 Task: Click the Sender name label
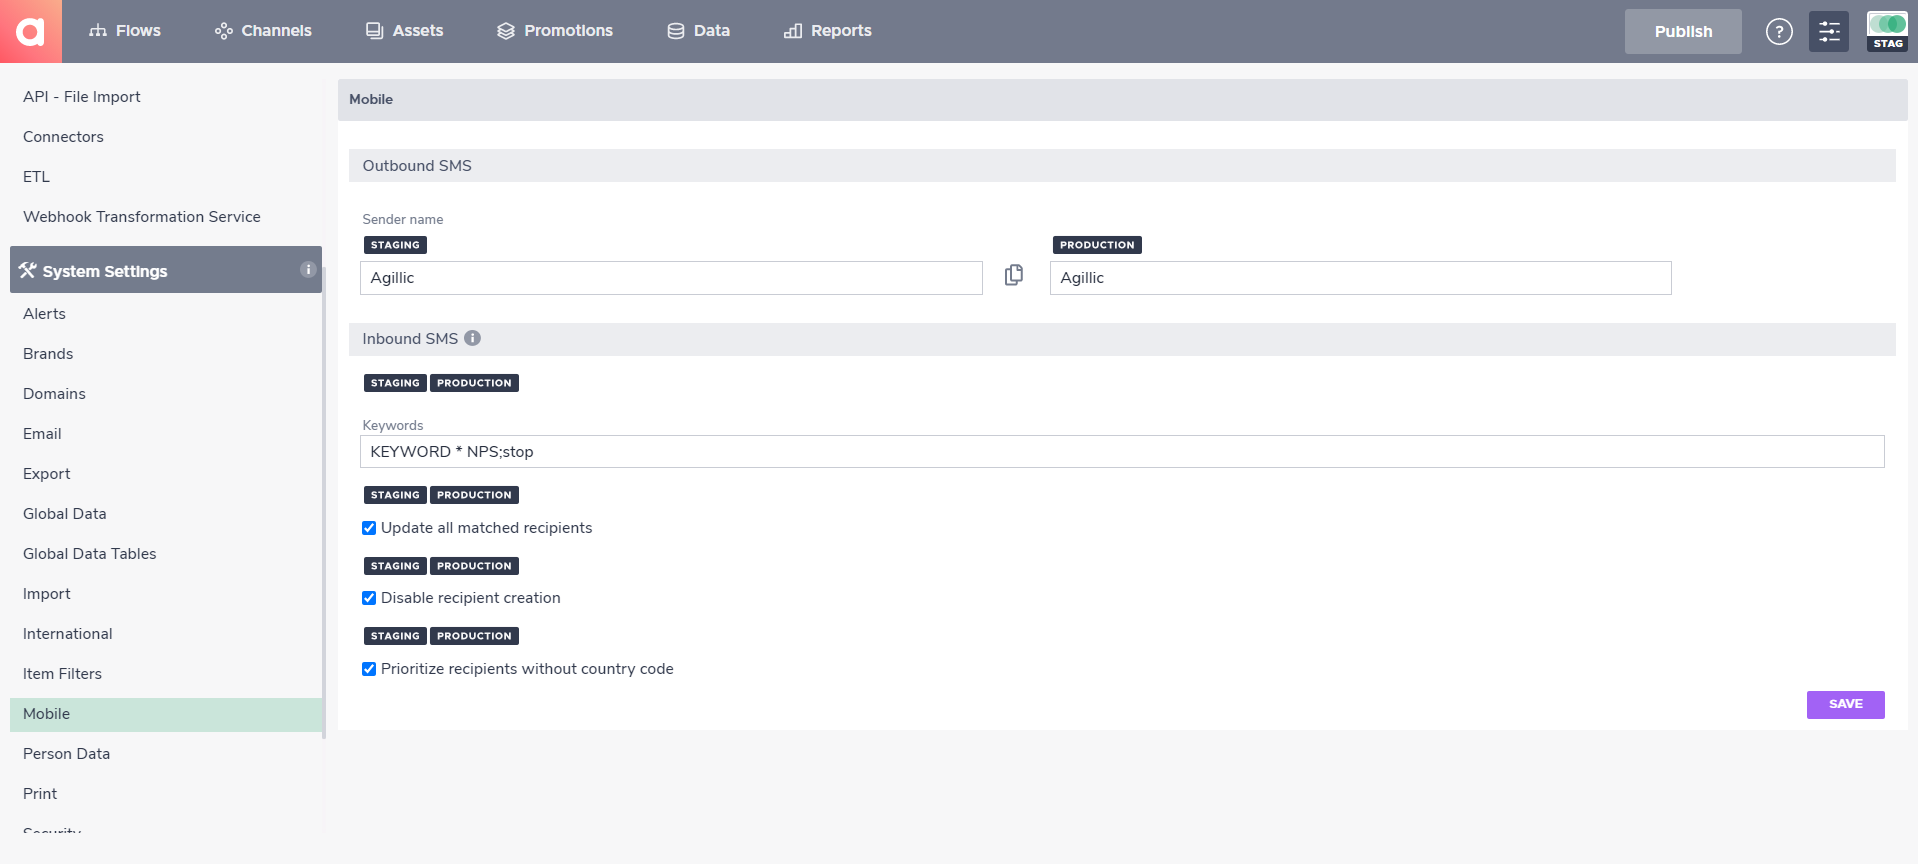click(x=403, y=219)
